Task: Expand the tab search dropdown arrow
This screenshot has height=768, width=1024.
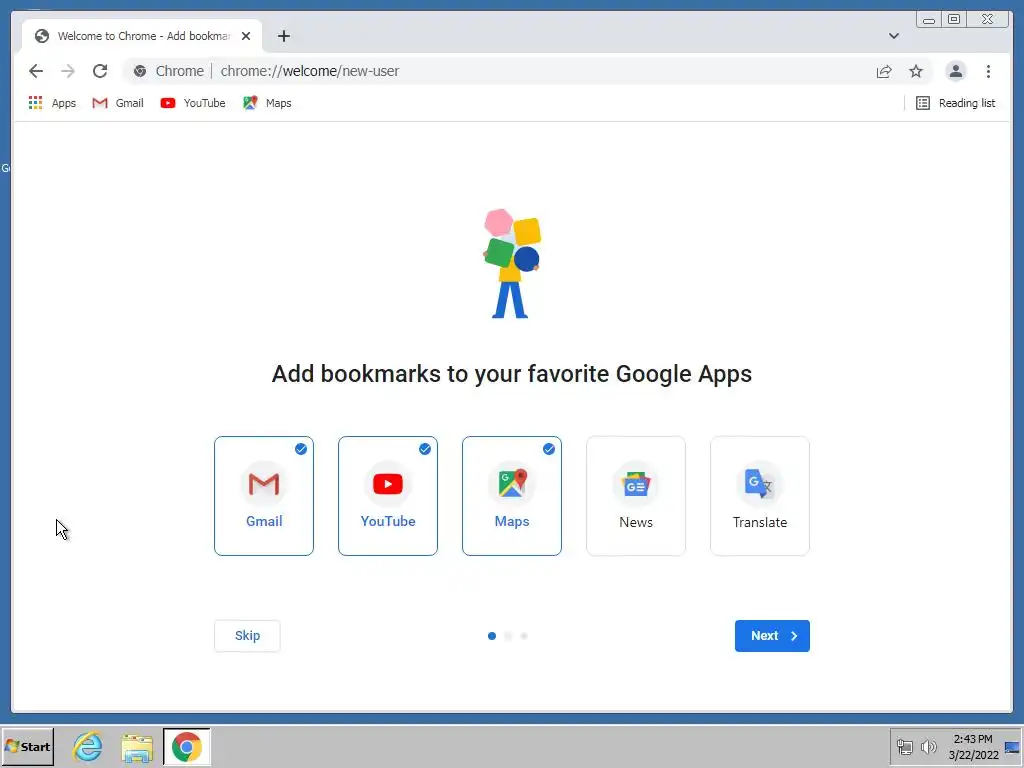Action: click(x=893, y=36)
